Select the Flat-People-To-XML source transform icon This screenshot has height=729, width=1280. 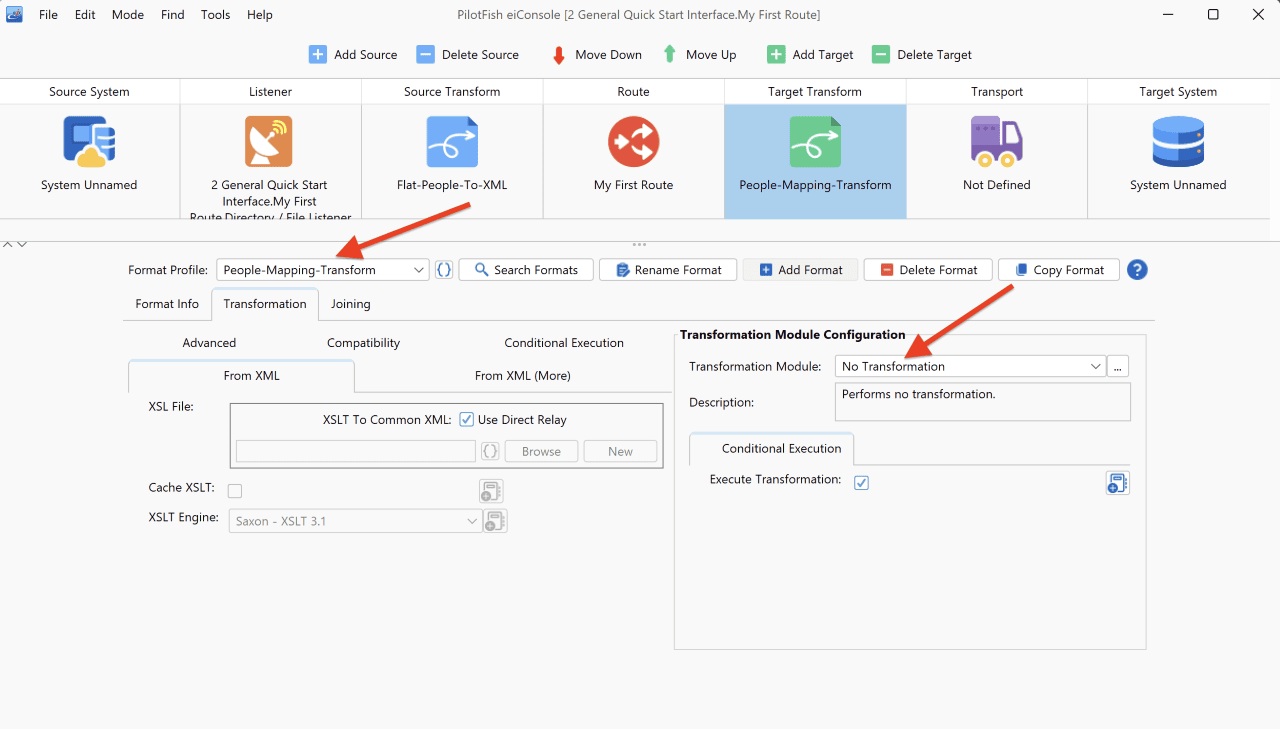pos(452,141)
